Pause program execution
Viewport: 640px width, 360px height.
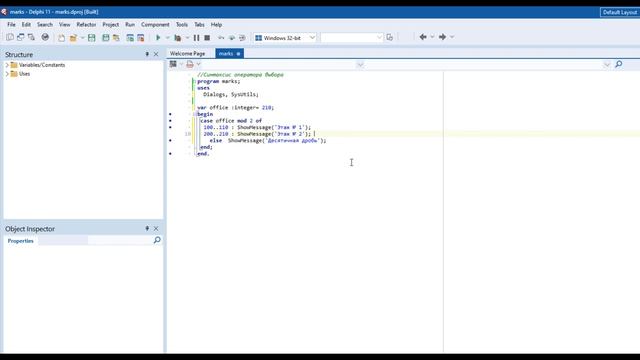[196, 38]
